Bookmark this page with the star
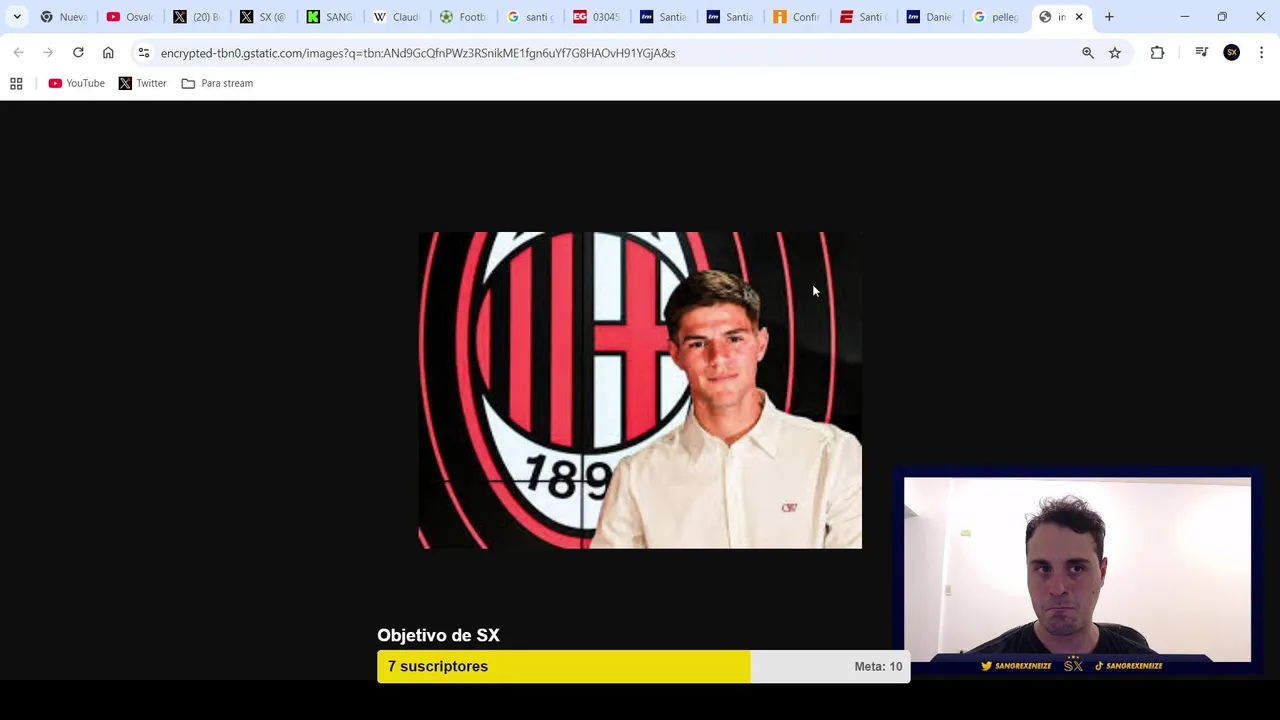 pos(1115,53)
